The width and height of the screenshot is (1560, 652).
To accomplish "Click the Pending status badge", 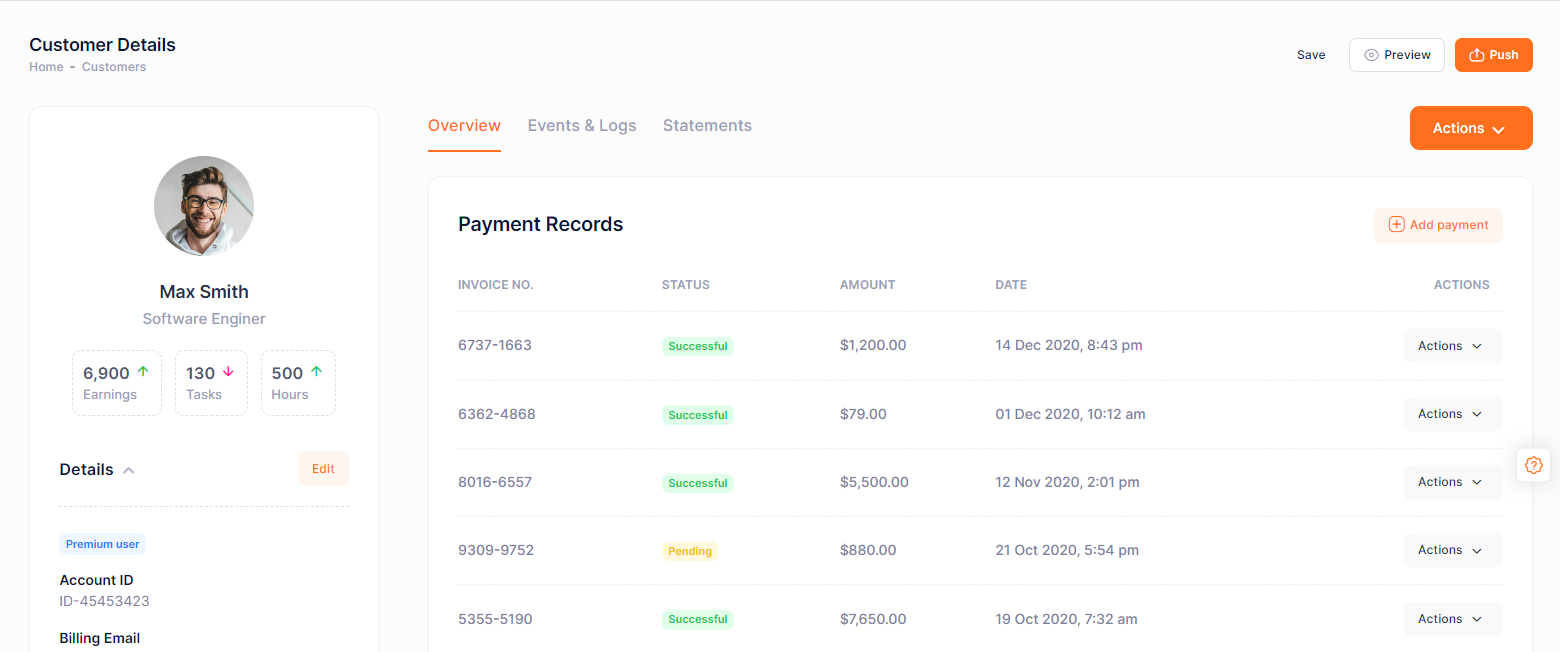I will click(690, 551).
